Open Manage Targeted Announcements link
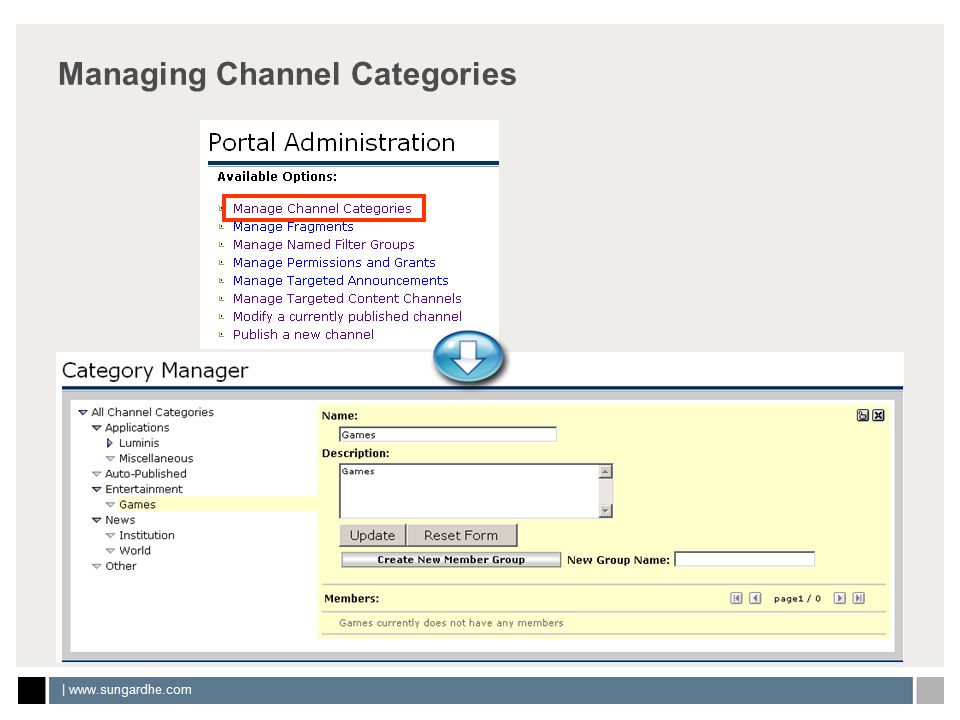The width and height of the screenshot is (960, 720). click(340, 280)
